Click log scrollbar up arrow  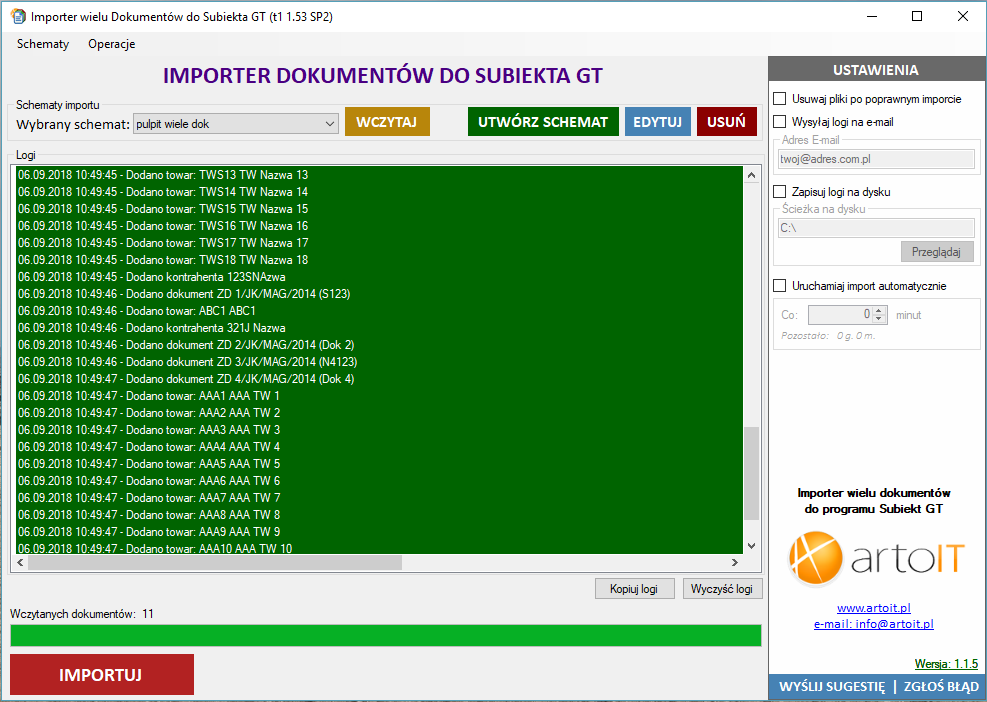[x=751, y=175]
